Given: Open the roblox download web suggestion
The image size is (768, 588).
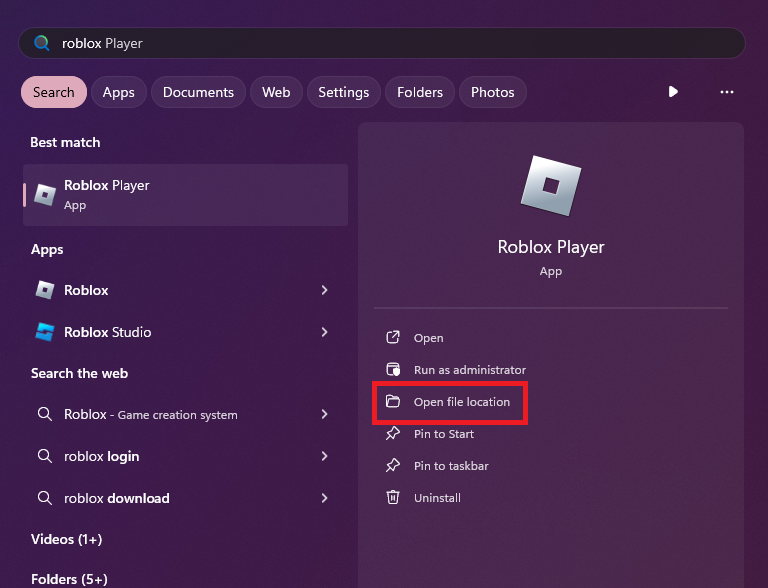Looking at the screenshot, I should pyautogui.click(x=186, y=498).
